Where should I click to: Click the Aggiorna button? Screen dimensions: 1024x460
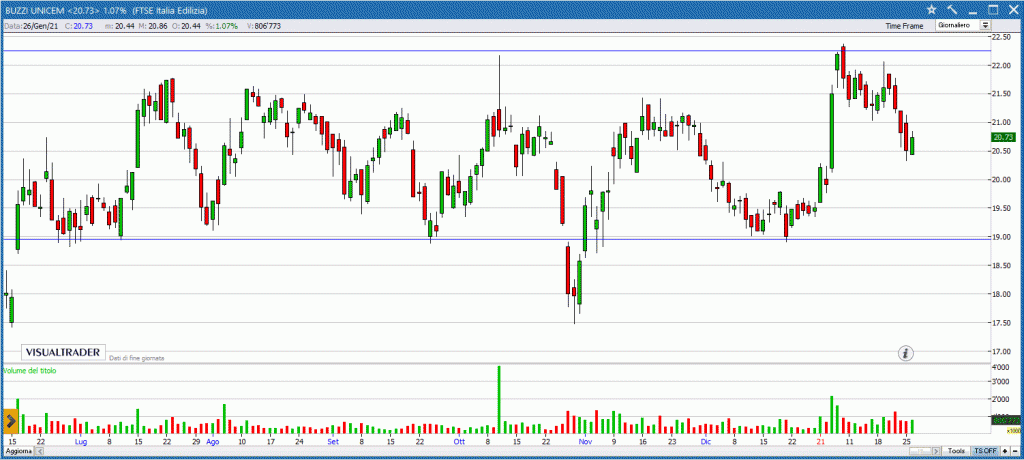[16, 452]
